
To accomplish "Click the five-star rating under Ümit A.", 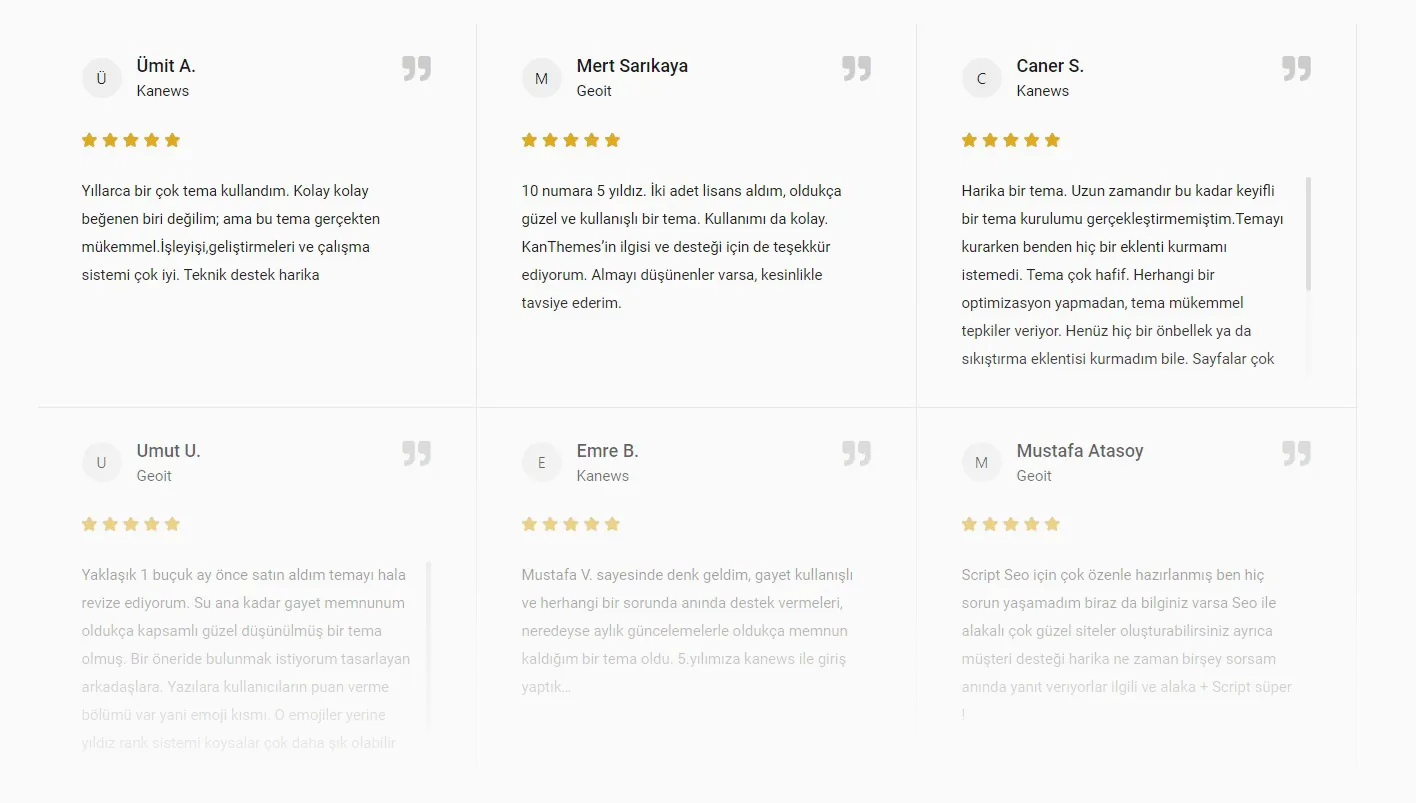I will (131, 140).
